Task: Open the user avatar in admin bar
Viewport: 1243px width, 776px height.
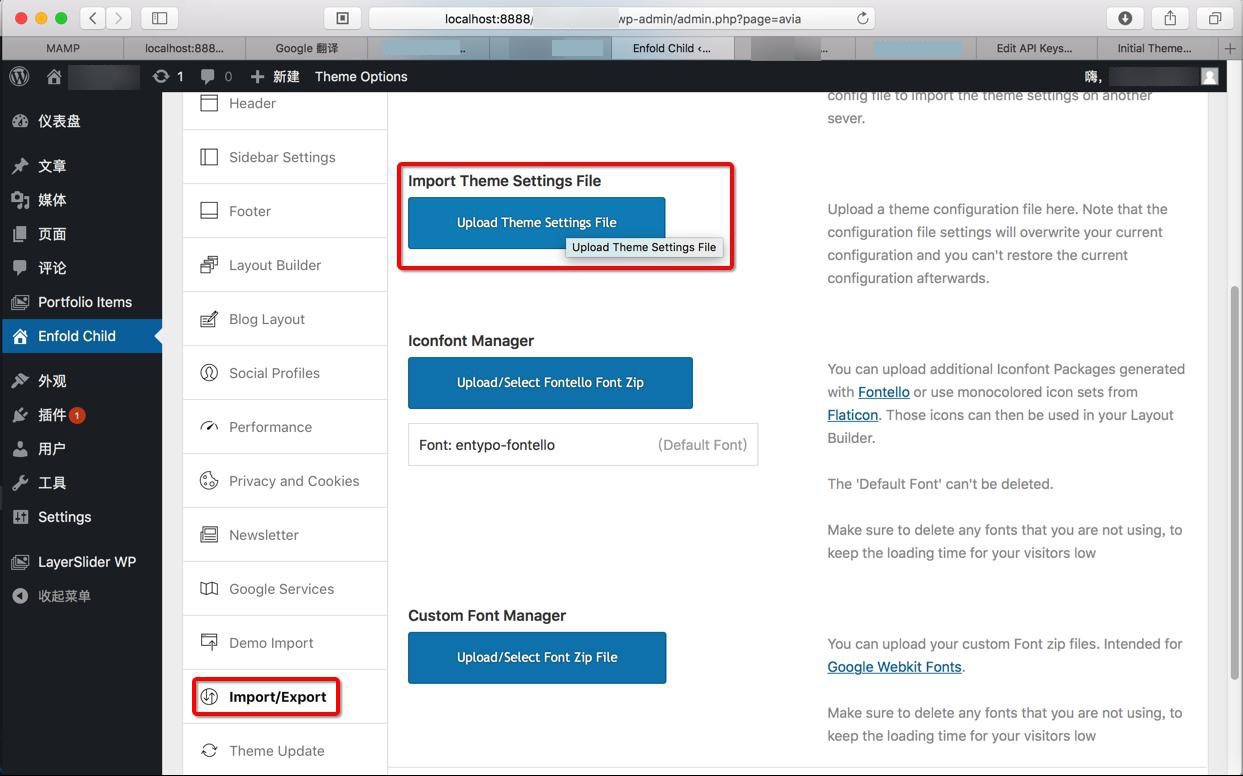Action: tap(1210, 76)
